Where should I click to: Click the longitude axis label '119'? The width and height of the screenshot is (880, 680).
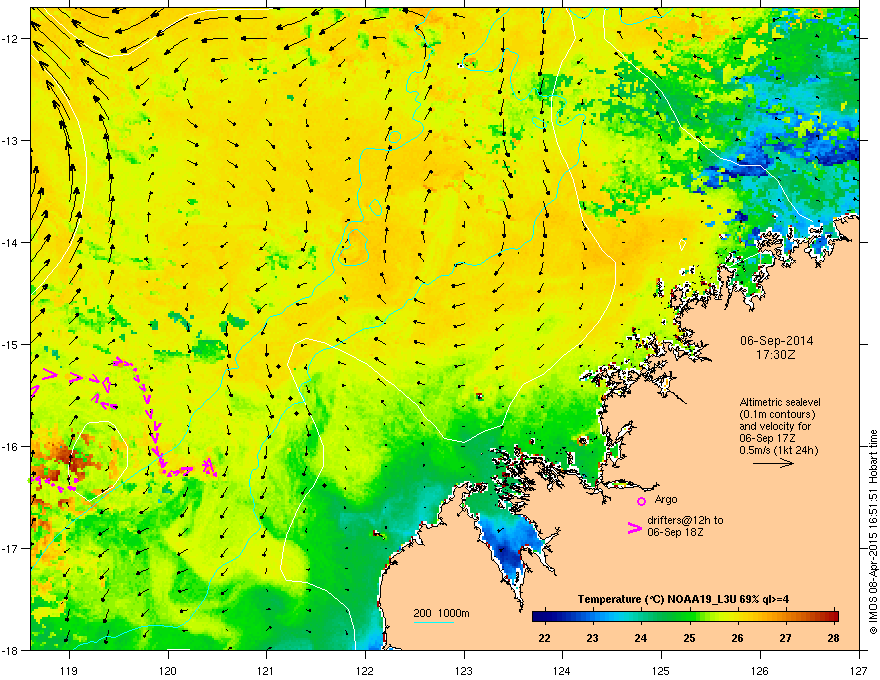tap(70, 670)
